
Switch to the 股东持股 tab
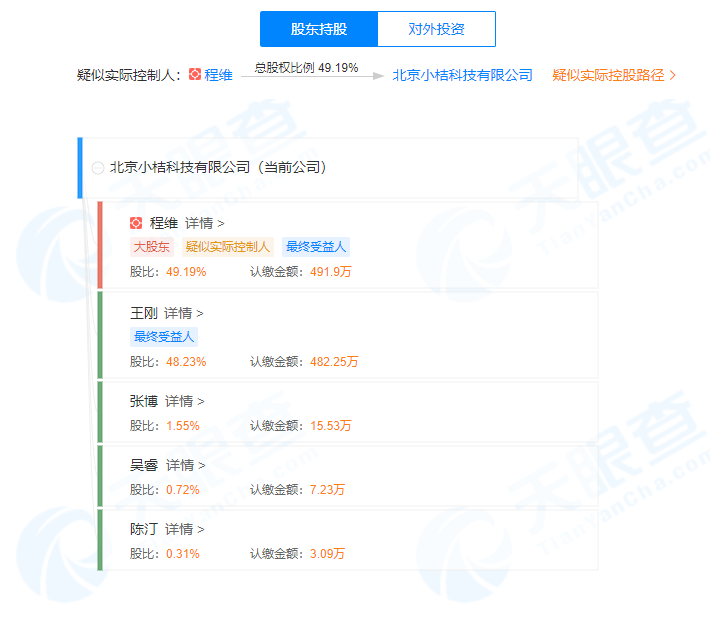(x=319, y=29)
